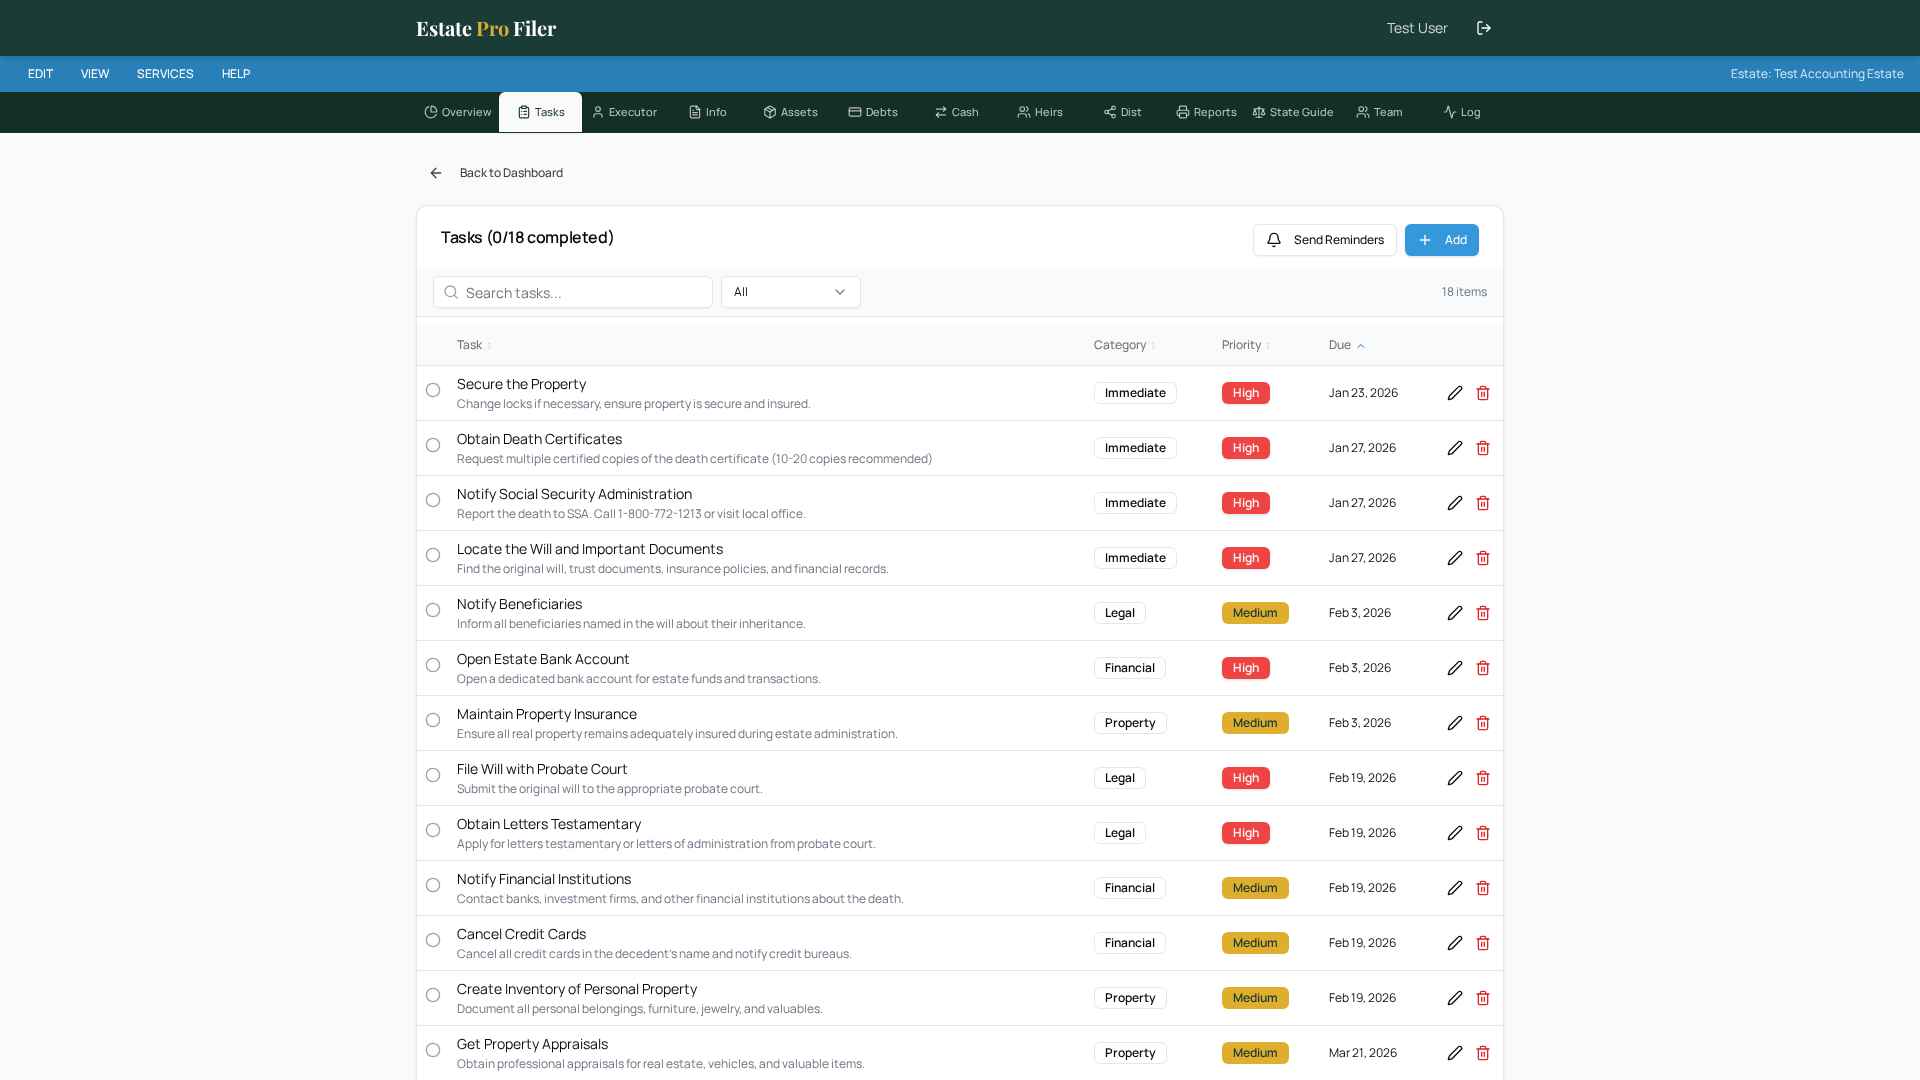Complete Locate the Will and Important Documents

click(x=433, y=555)
